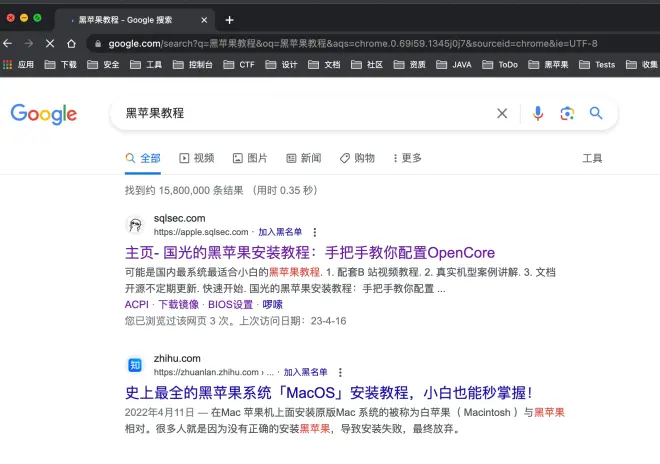
Task: Click the zhihu.com 知 favicon
Action: point(135,365)
